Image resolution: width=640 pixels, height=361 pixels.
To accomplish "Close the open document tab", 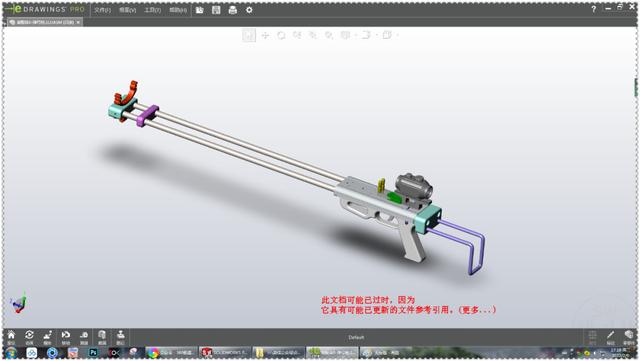I will click(x=78, y=22).
